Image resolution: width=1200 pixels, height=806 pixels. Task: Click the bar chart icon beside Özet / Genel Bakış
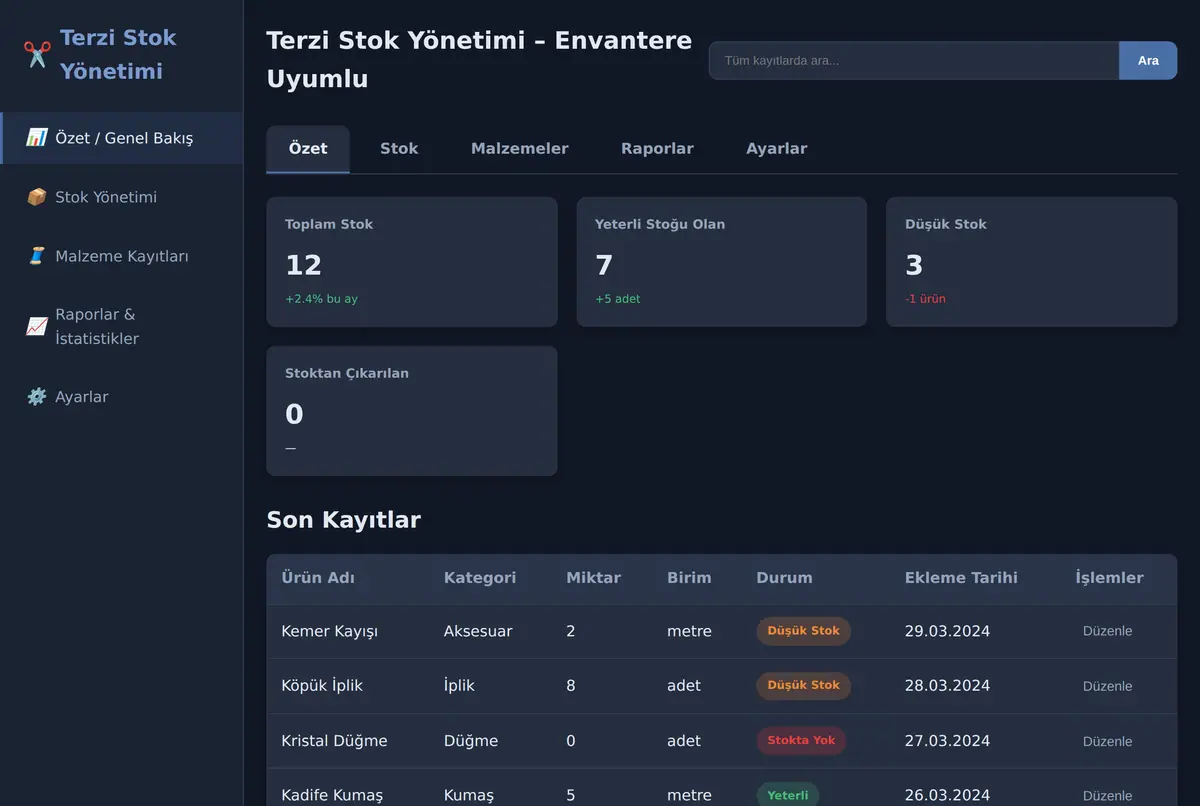coord(37,138)
